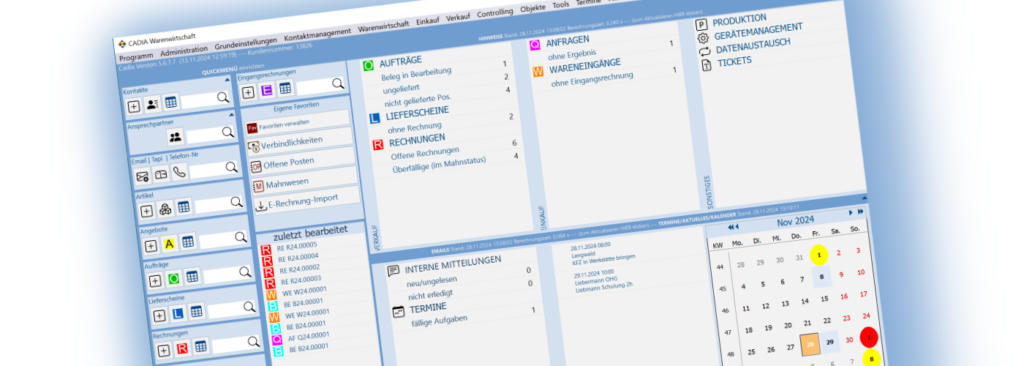Open the Administration menu
The width and height of the screenshot is (1024, 366).
click(x=184, y=52)
